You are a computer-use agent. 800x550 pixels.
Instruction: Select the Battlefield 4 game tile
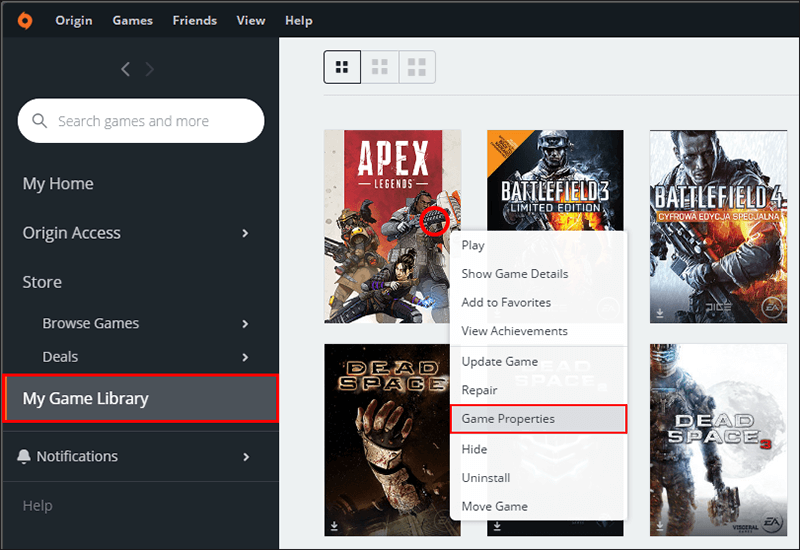(x=718, y=227)
